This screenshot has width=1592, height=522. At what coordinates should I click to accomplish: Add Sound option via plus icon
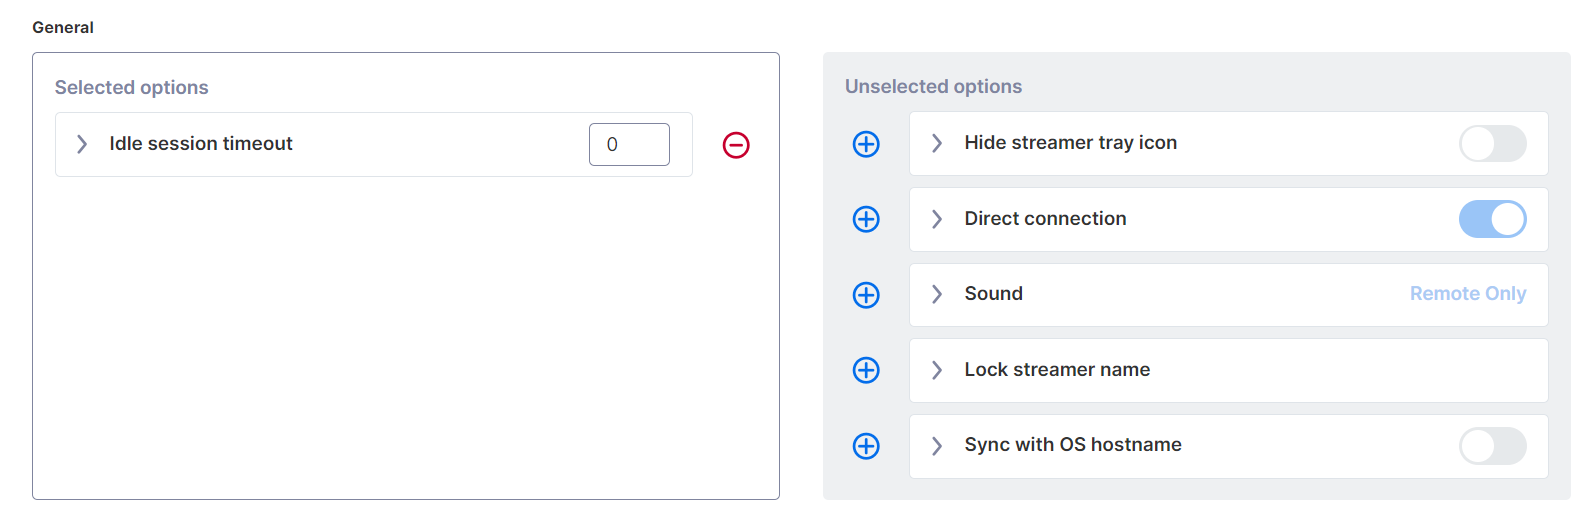coord(866,295)
